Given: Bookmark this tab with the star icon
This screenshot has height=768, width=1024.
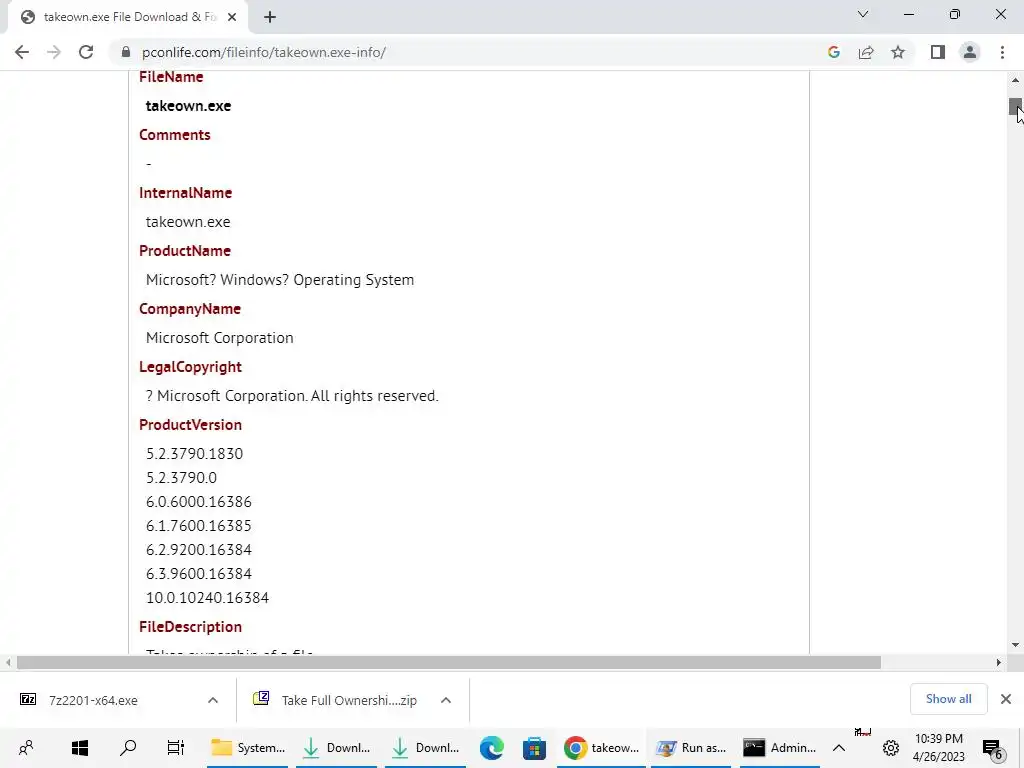Looking at the screenshot, I should coord(898,52).
